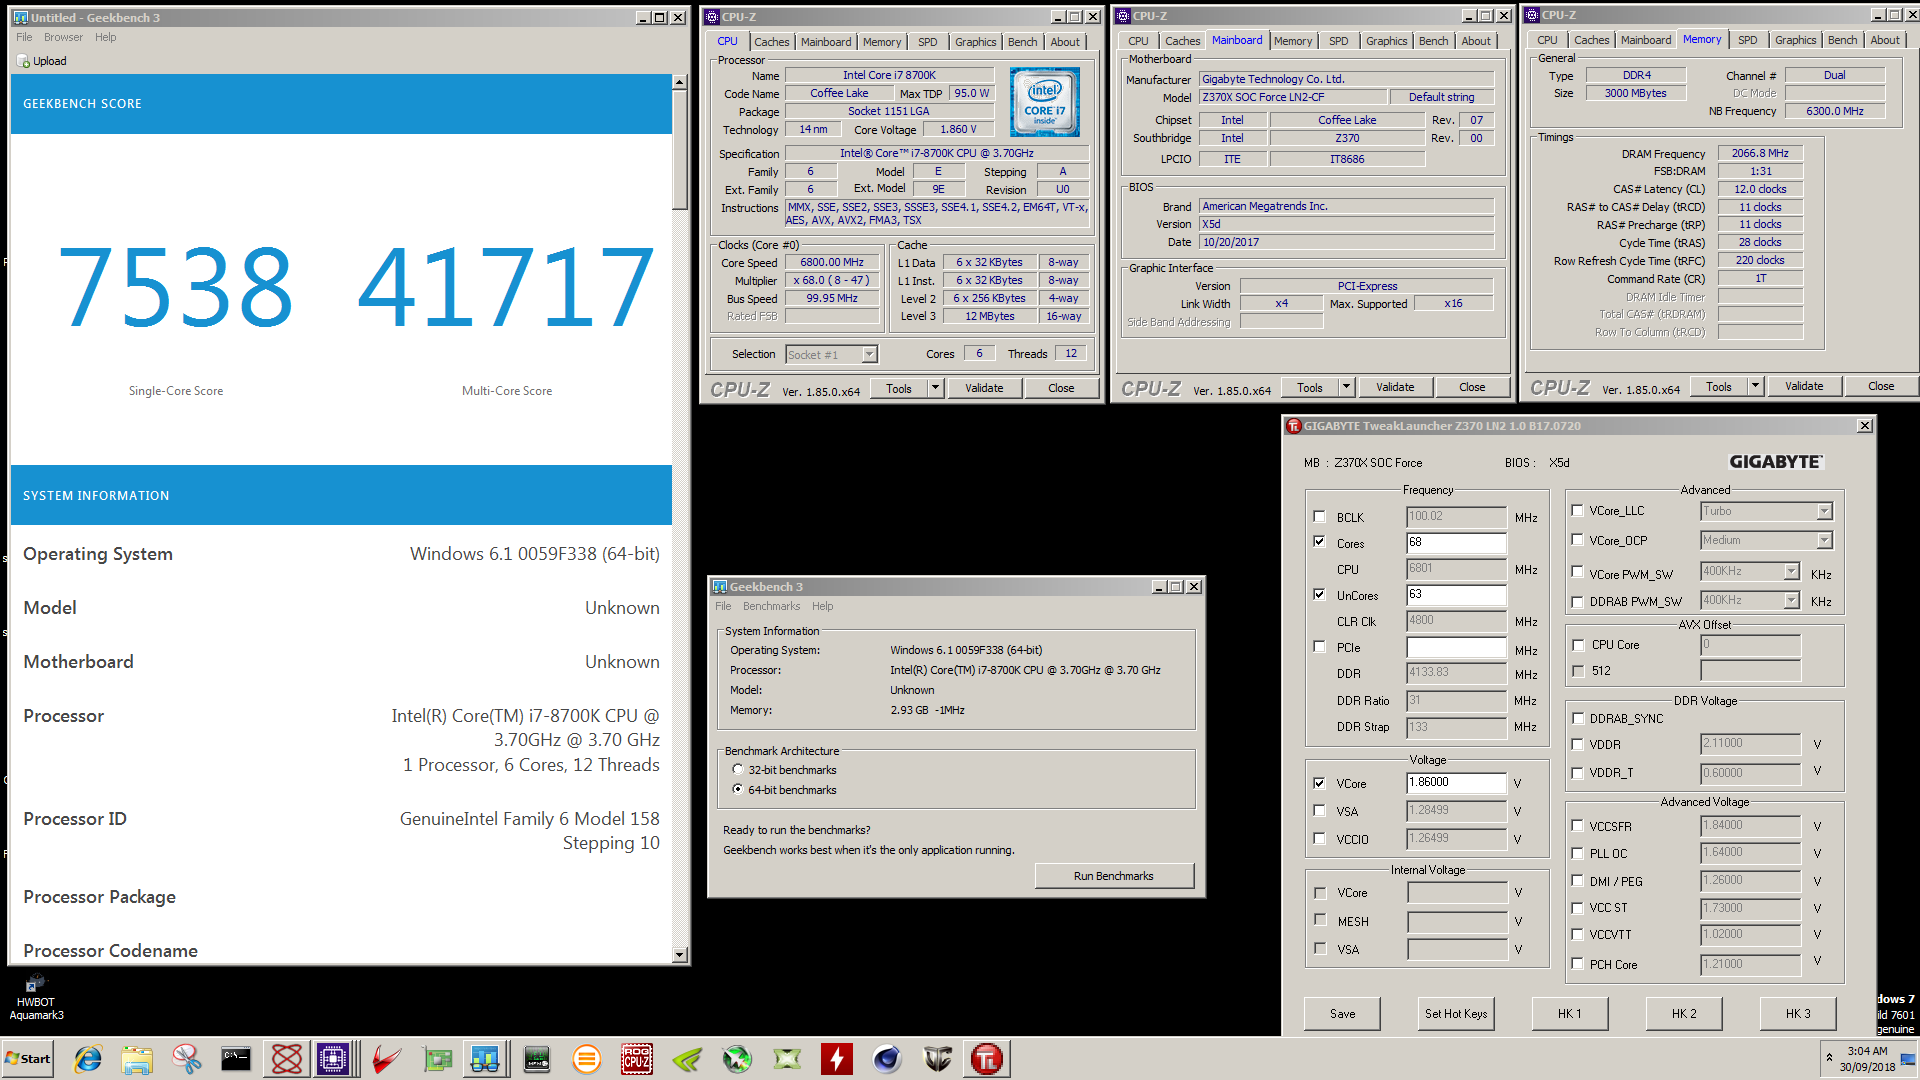Toggle the VCCIO voltage checkbox
This screenshot has height=1080, width=1920.
point(1319,839)
